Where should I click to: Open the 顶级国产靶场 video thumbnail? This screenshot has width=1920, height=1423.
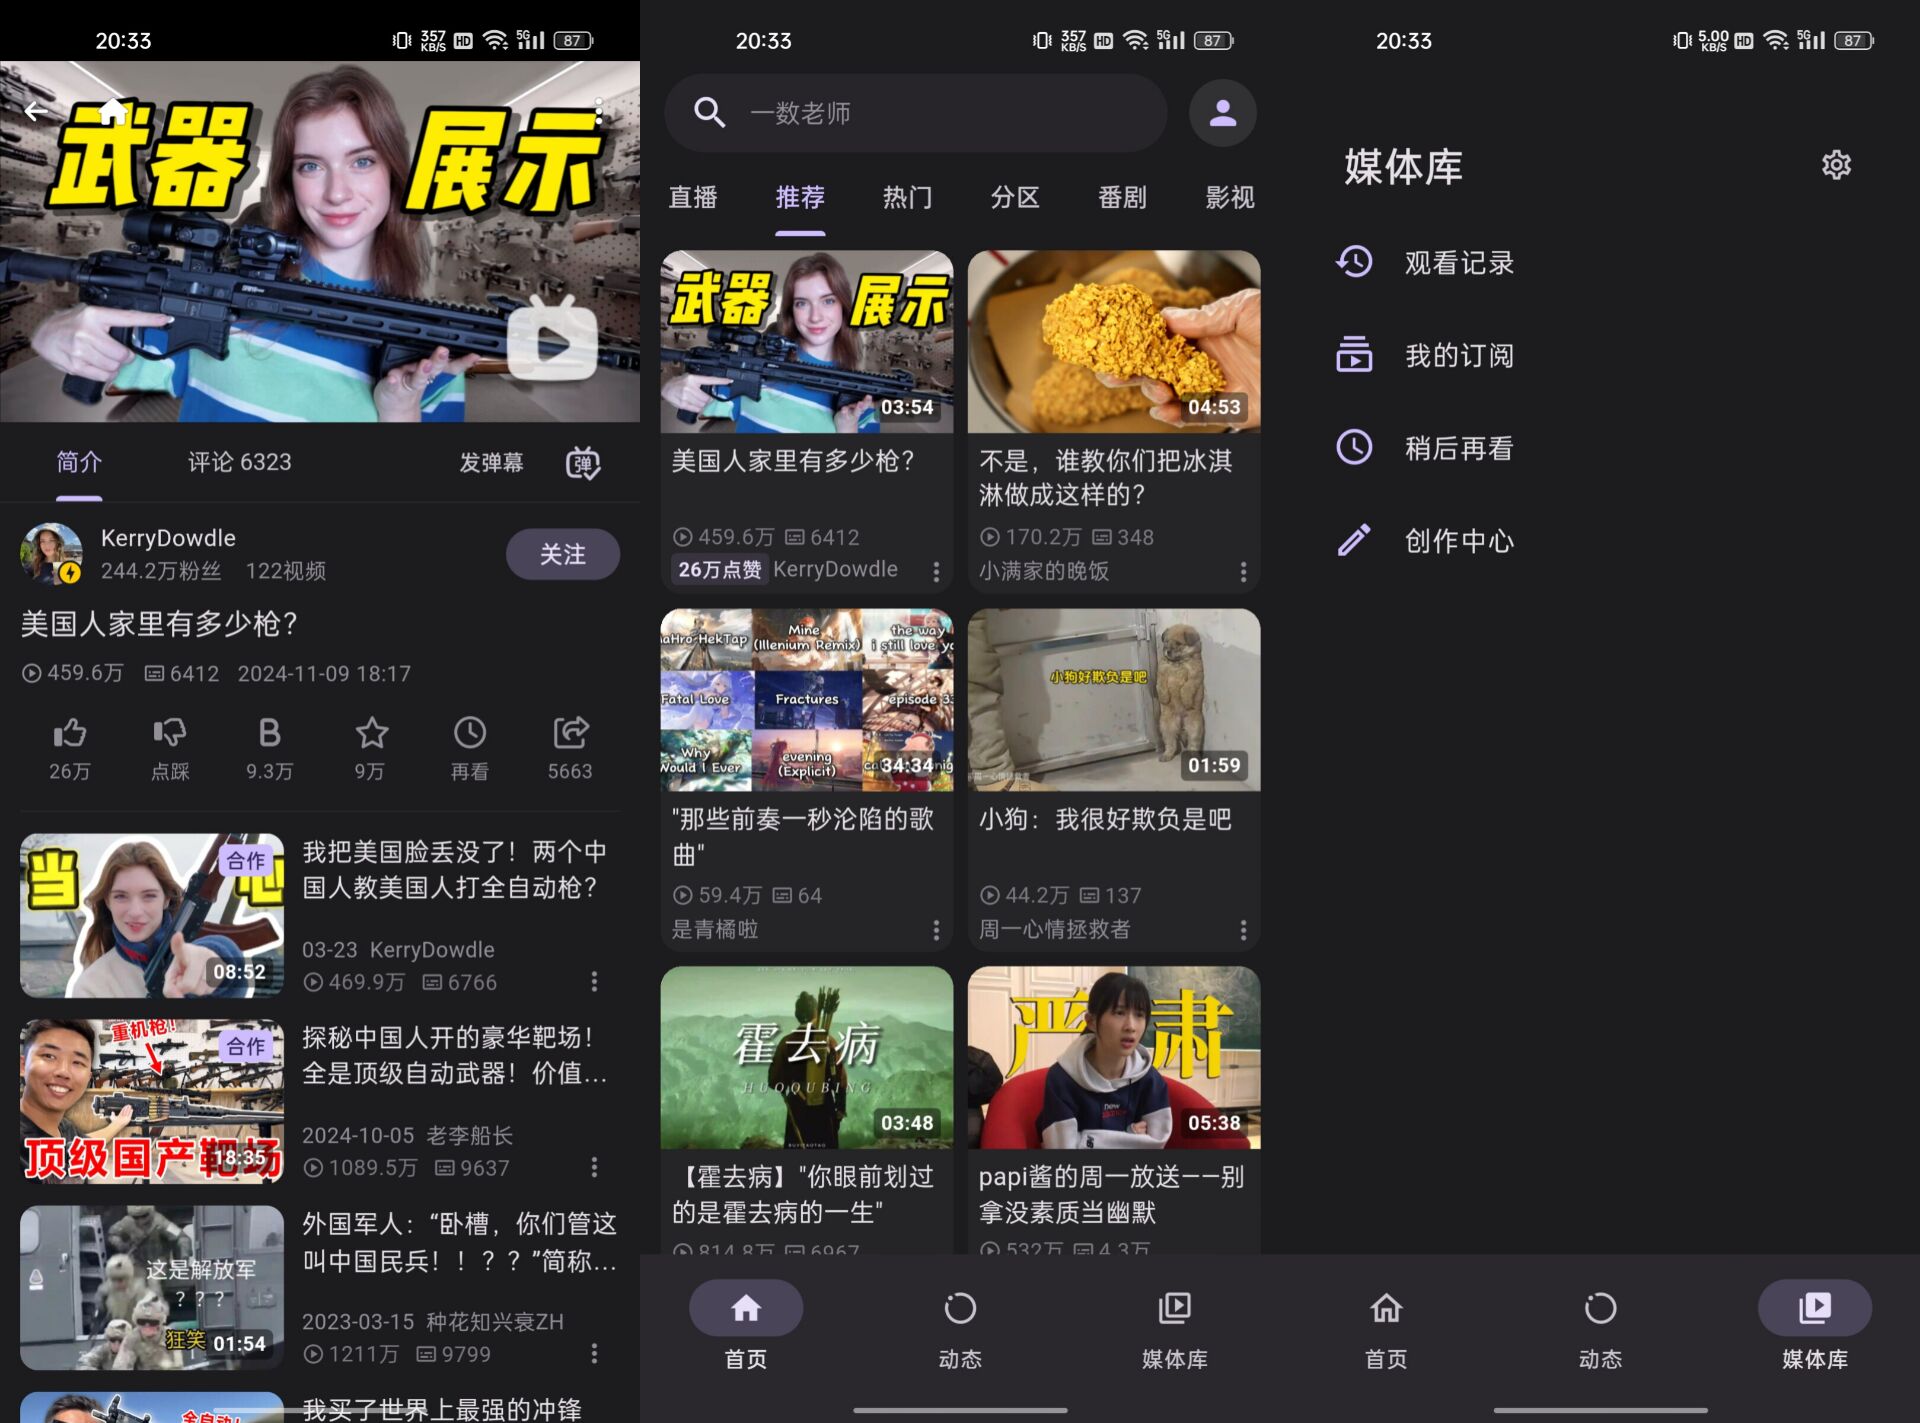(x=152, y=1102)
